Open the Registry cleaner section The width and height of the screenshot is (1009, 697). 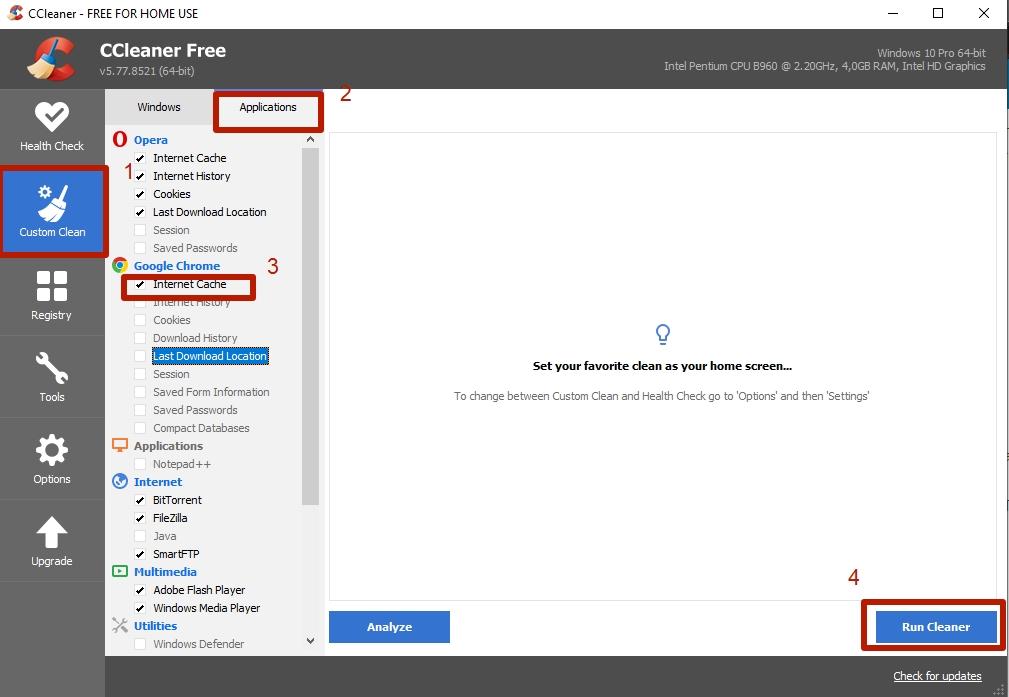51,295
